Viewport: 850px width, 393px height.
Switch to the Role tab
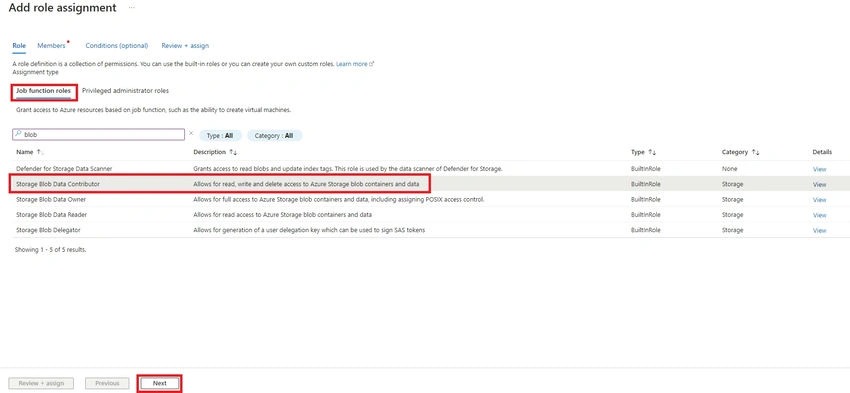[19, 46]
